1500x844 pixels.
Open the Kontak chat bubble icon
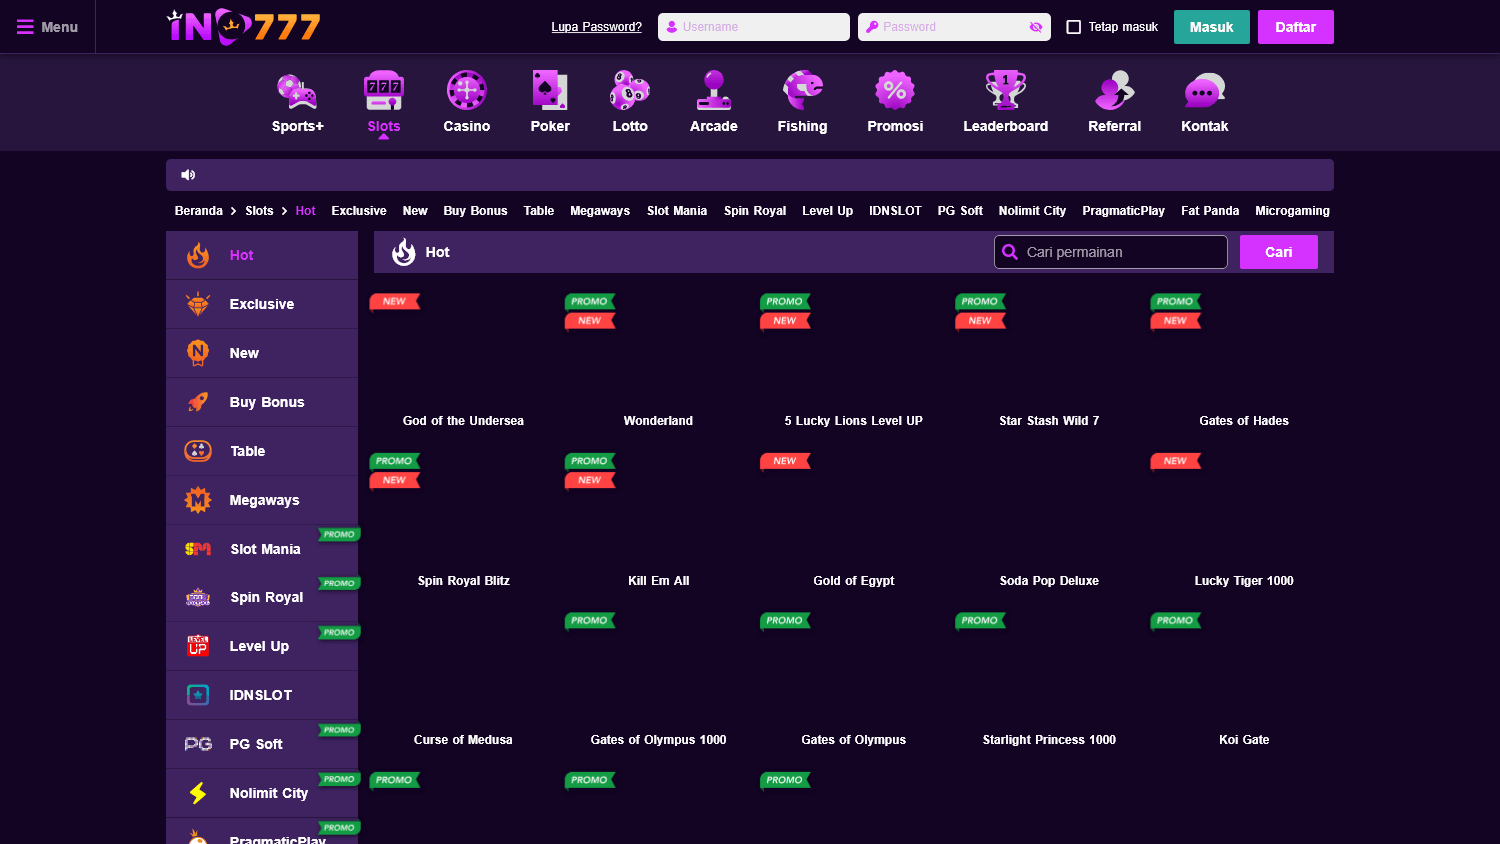(x=1204, y=91)
